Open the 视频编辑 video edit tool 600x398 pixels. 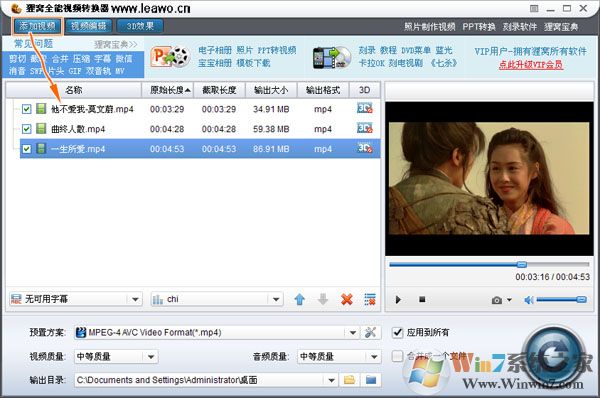click(x=88, y=26)
